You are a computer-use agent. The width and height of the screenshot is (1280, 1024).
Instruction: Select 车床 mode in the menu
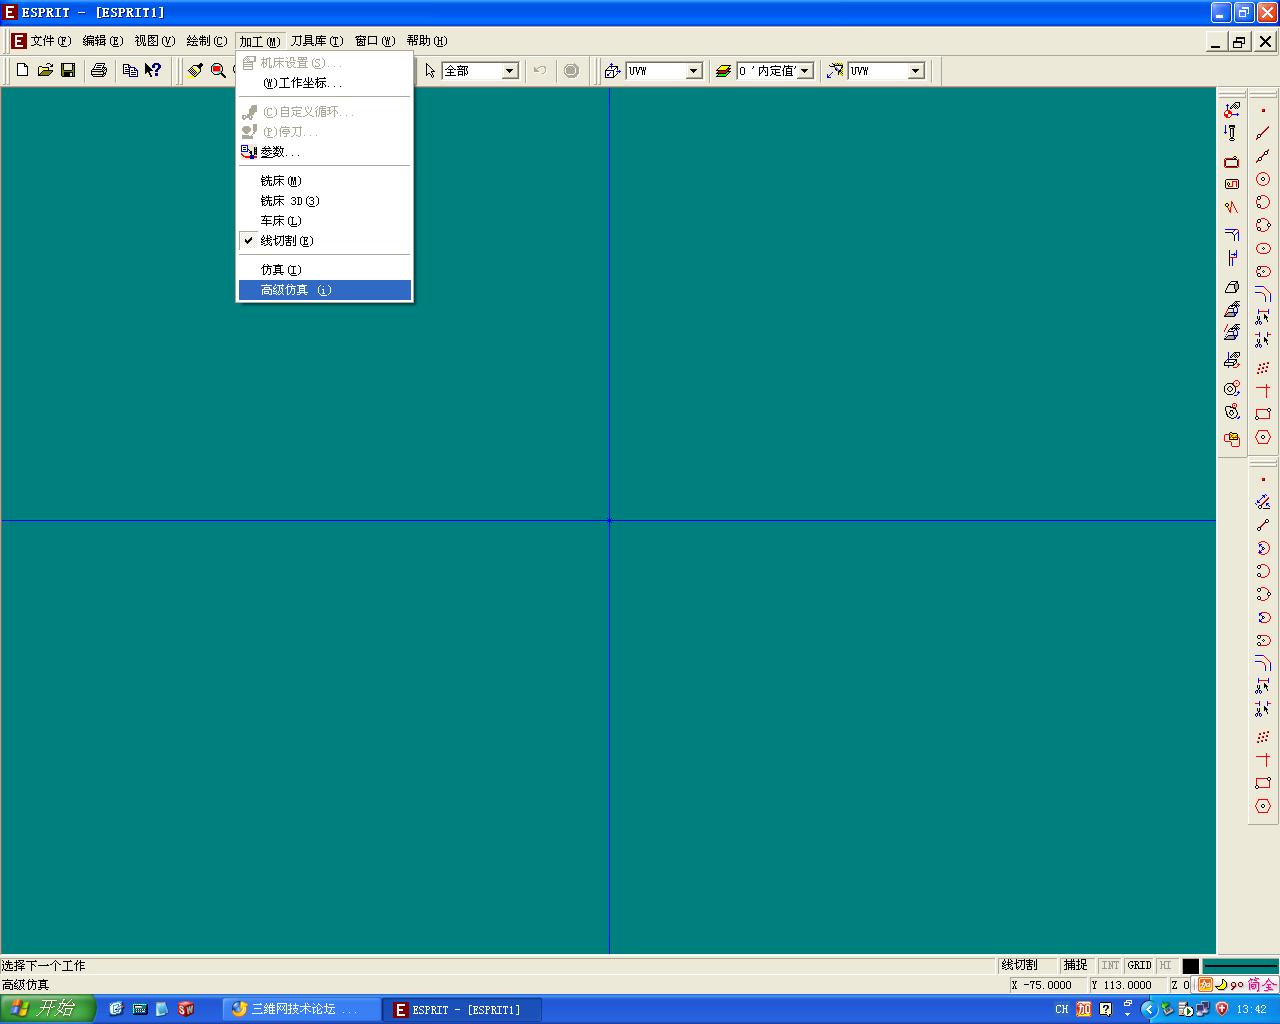325,221
